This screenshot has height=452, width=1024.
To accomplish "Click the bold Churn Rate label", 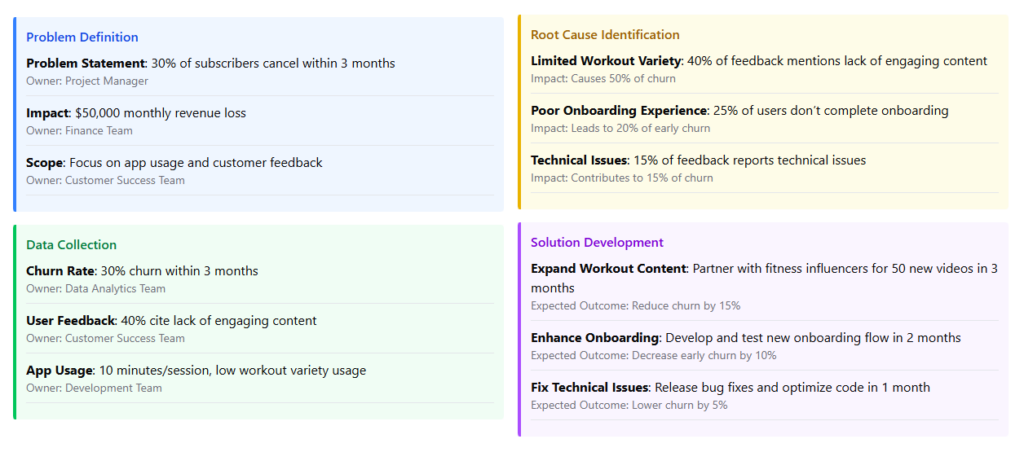I will pyautogui.click(x=60, y=271).
